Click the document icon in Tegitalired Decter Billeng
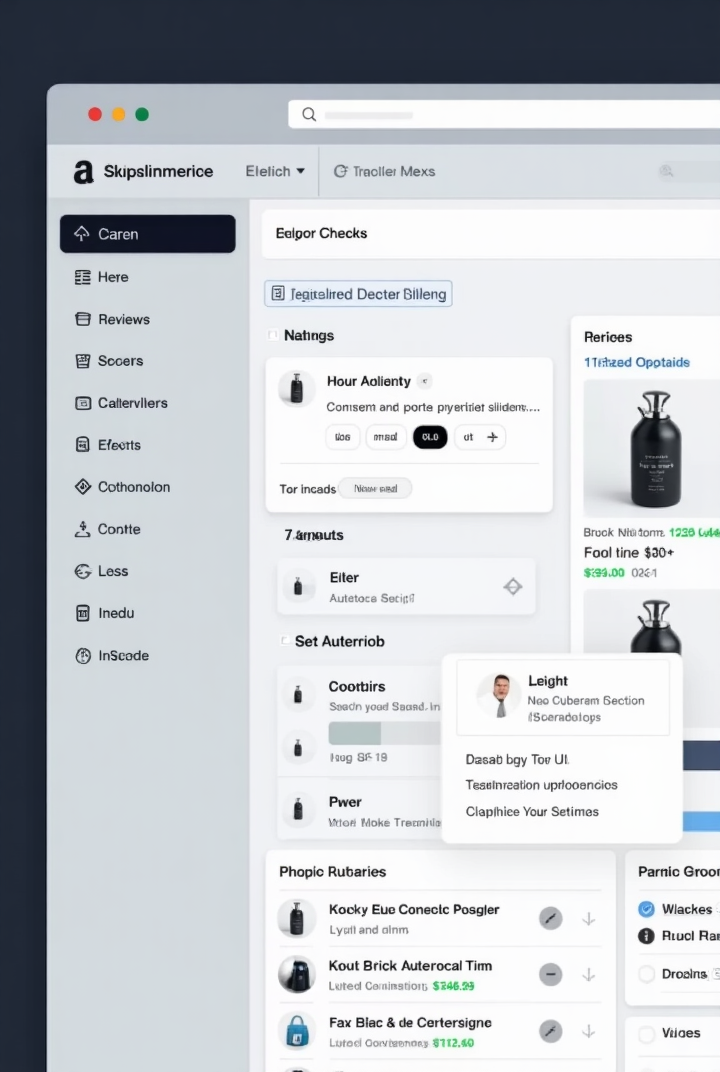Screen dimensions: 720x1072 coord(278,293)
